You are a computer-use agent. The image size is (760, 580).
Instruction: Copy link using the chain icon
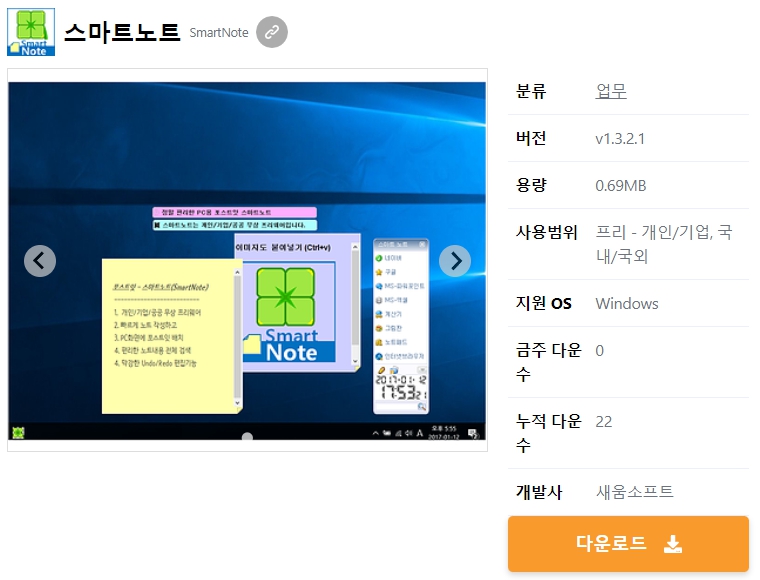point(272,32)
